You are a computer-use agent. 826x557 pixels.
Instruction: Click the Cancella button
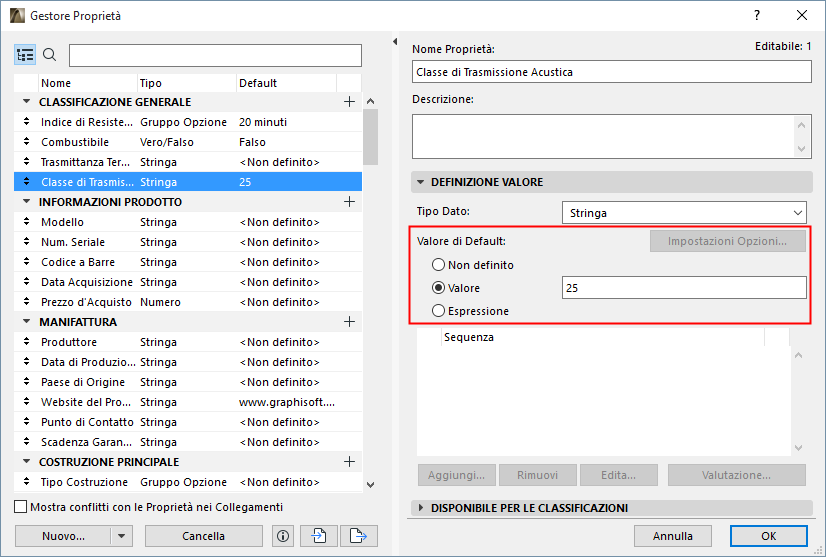(204, 536)
